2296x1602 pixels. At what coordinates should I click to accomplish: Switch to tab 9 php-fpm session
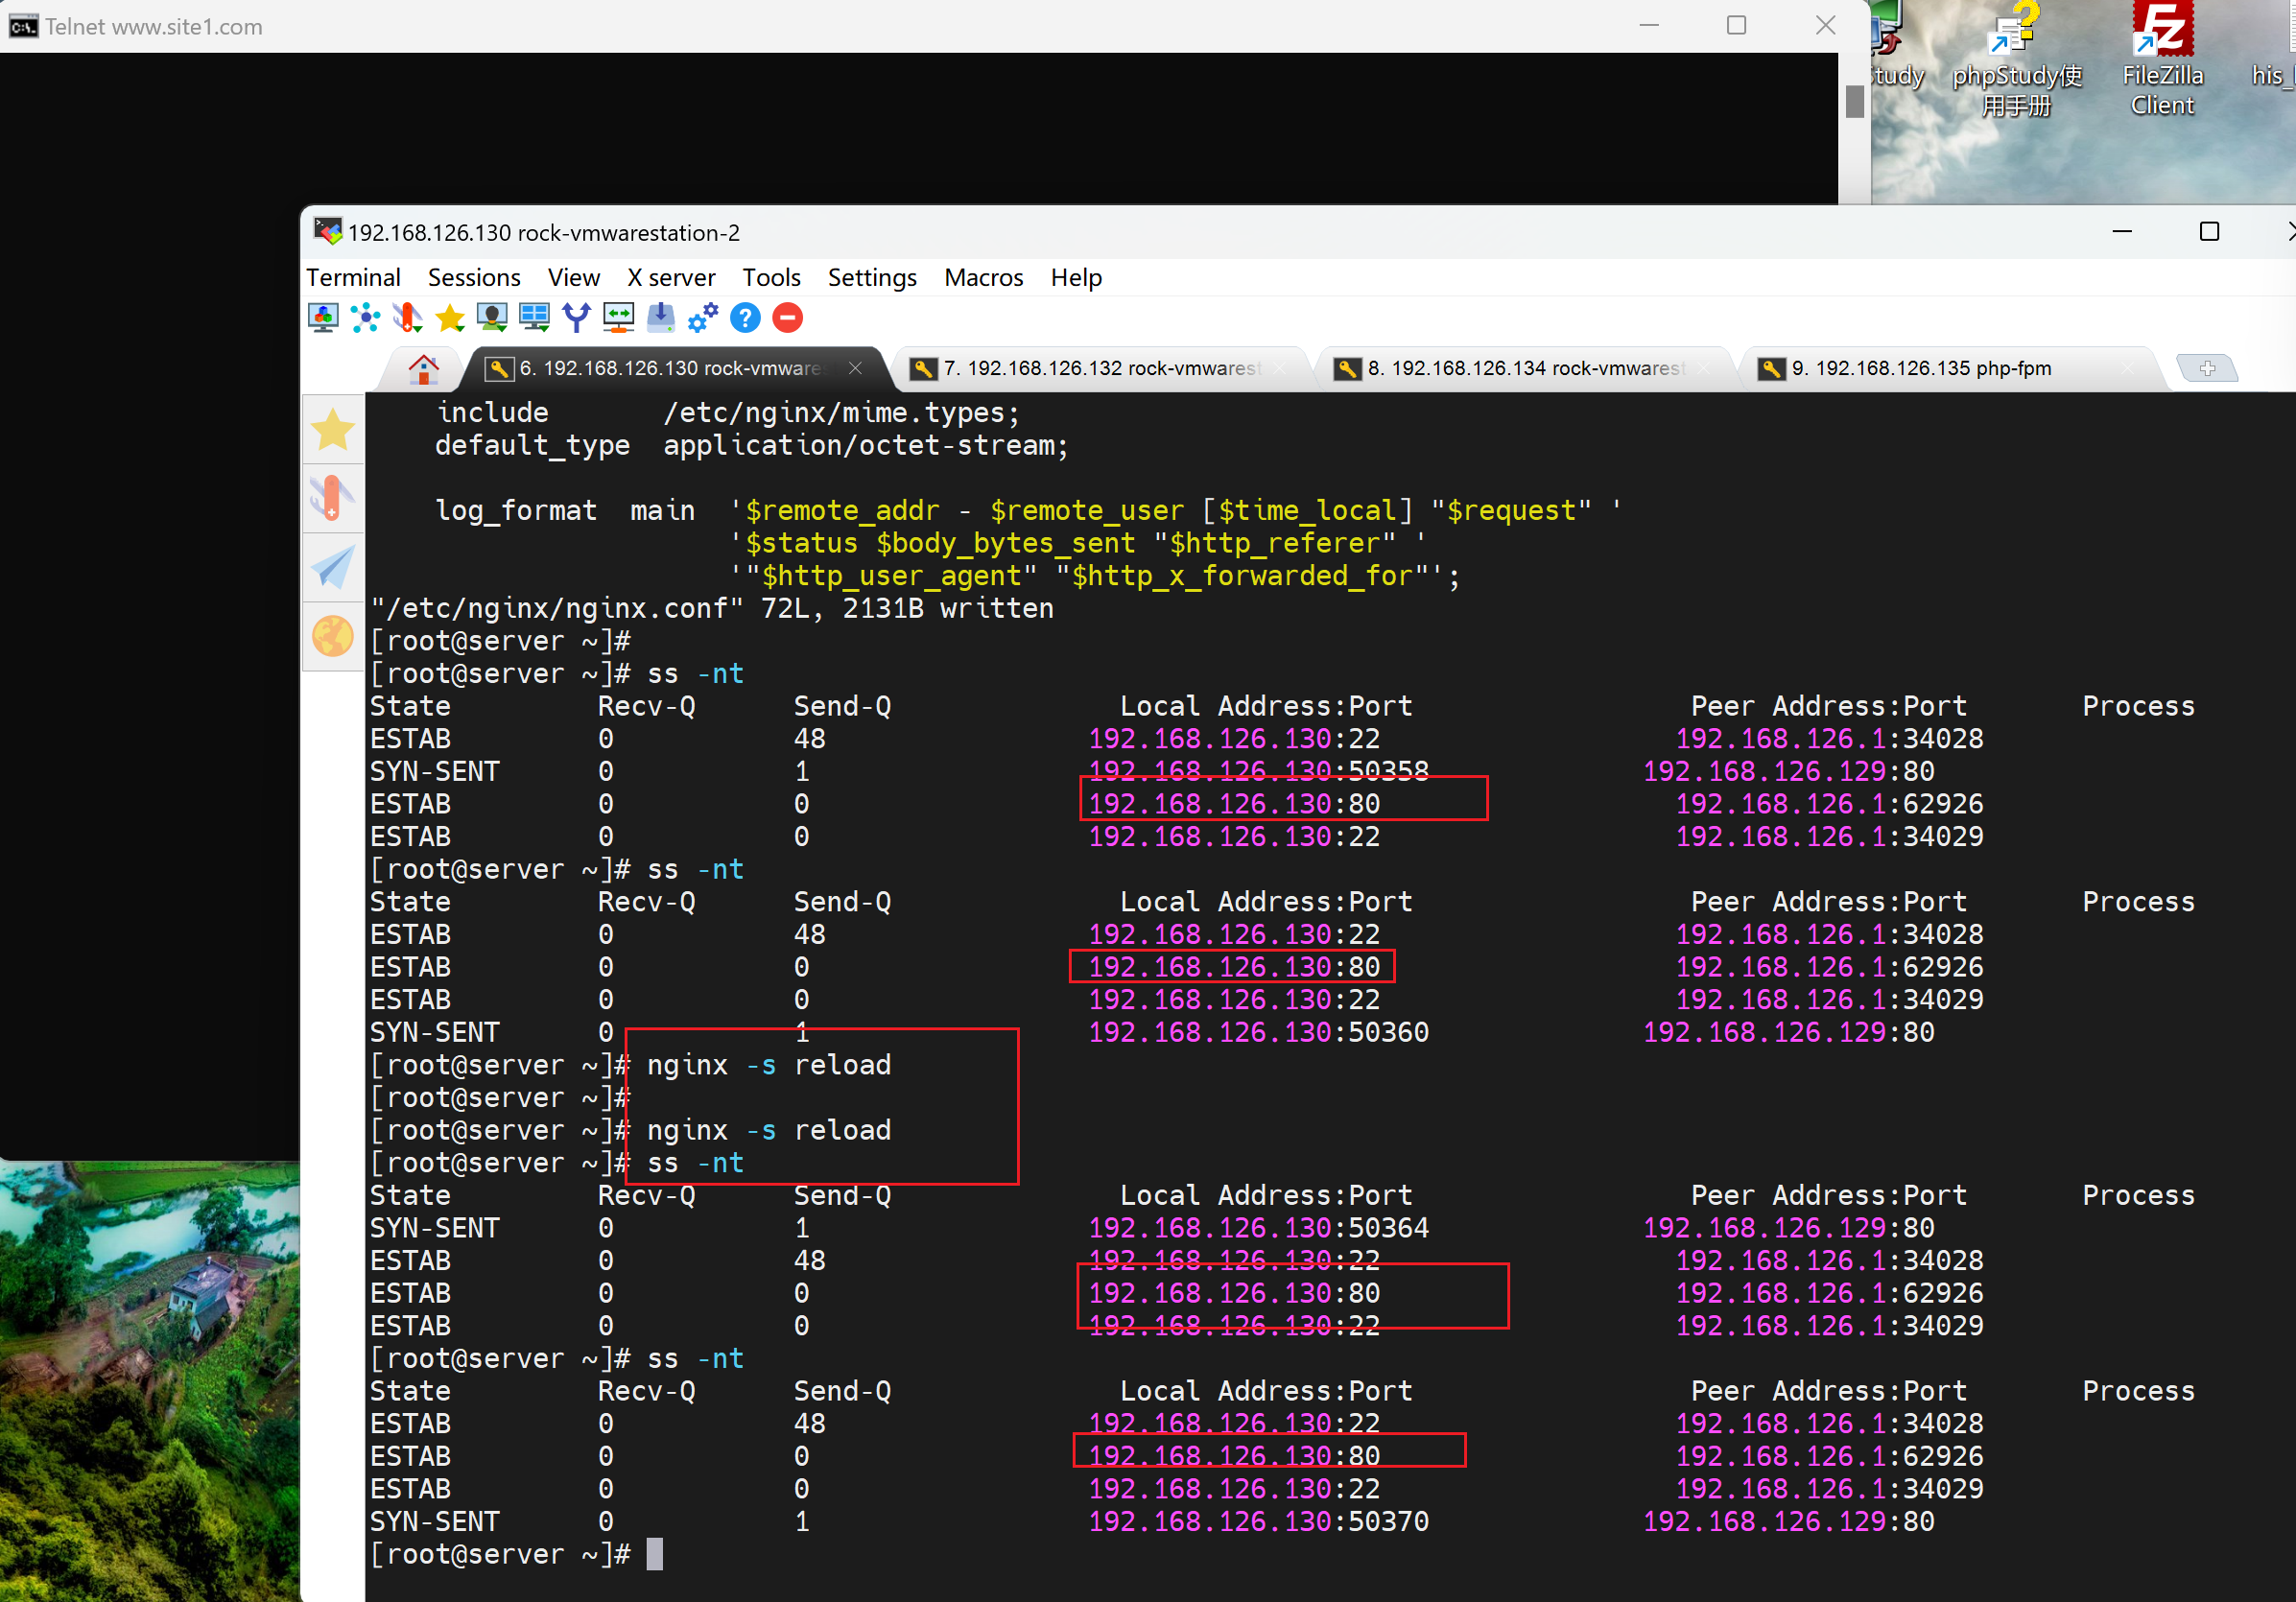tap(1920, 368)
